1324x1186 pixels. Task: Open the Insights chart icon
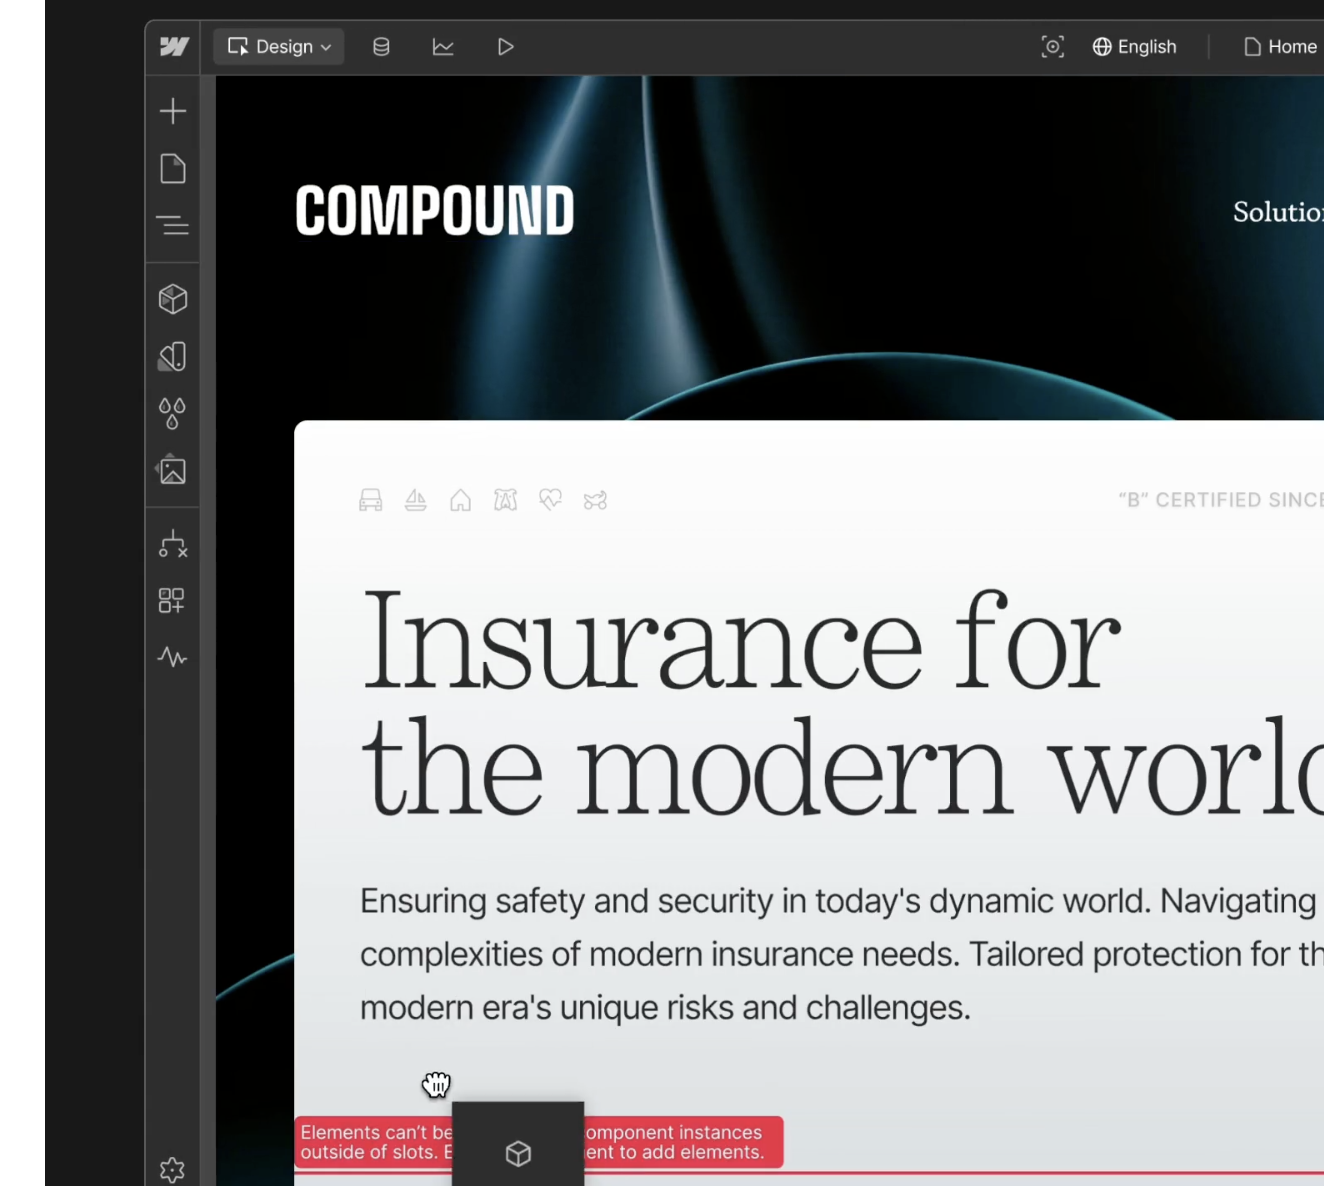click(x=443, y=47)
